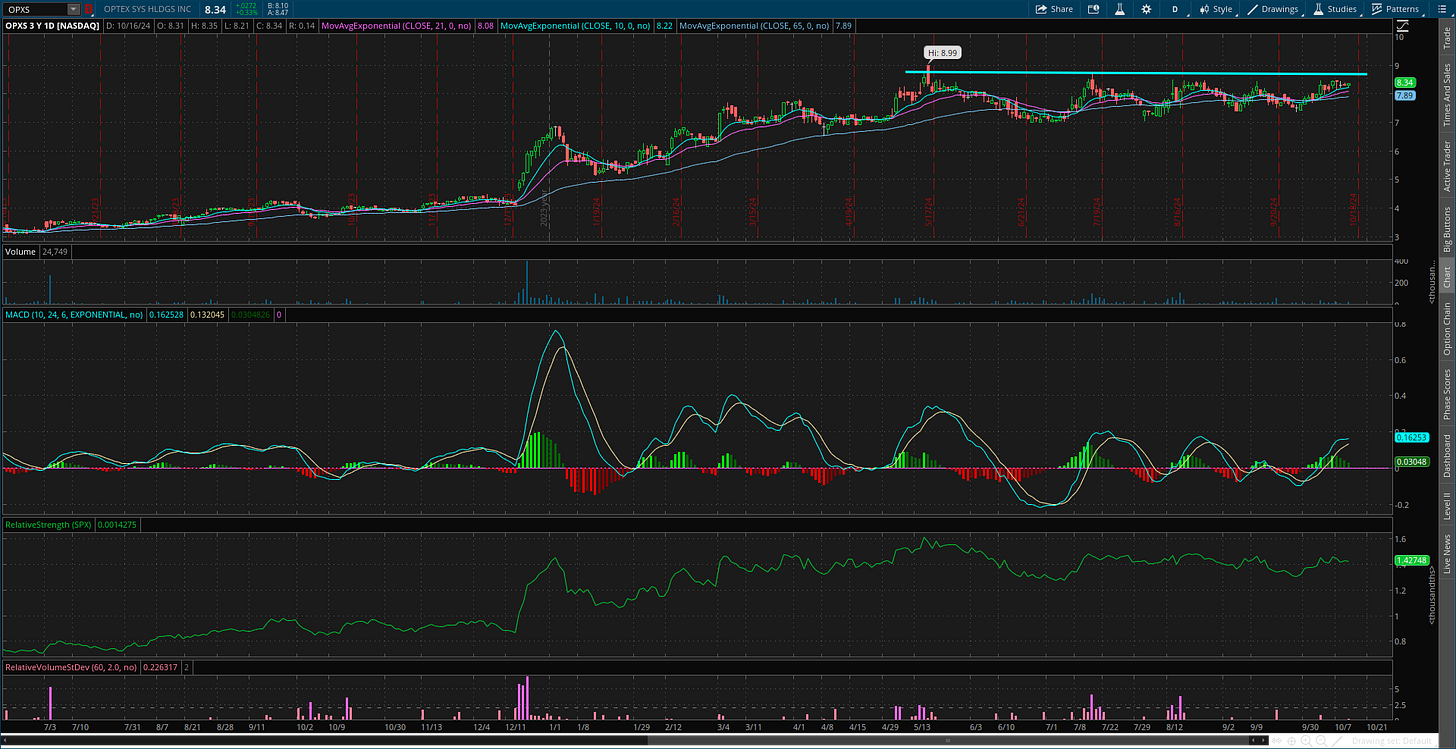
Task: Open the Trade side tab
Action: [1446, 38]
